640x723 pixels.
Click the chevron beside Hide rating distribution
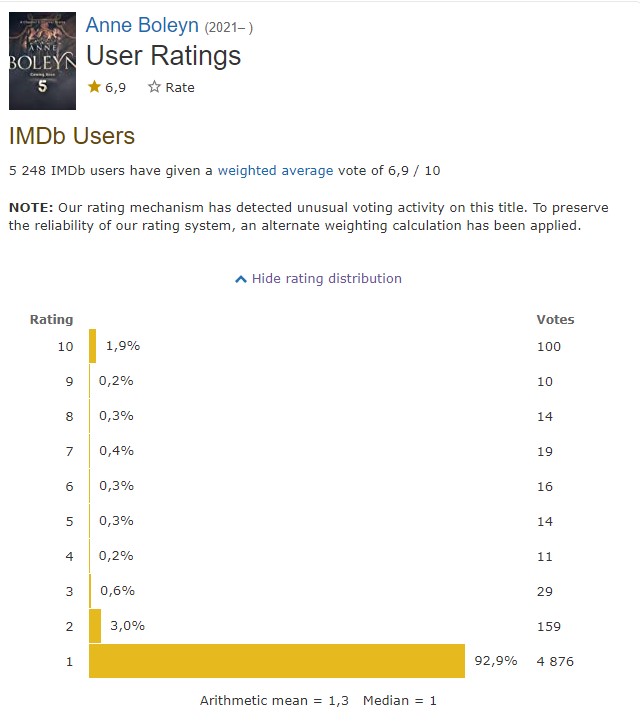(x=240, y=279)
